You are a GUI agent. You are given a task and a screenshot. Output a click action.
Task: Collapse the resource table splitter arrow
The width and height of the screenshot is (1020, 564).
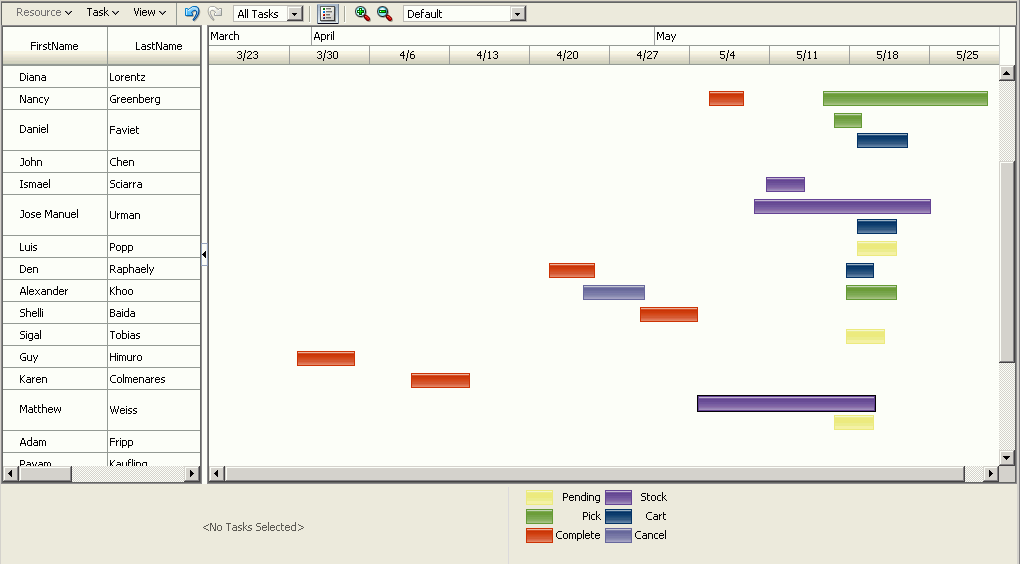[204, 254]
